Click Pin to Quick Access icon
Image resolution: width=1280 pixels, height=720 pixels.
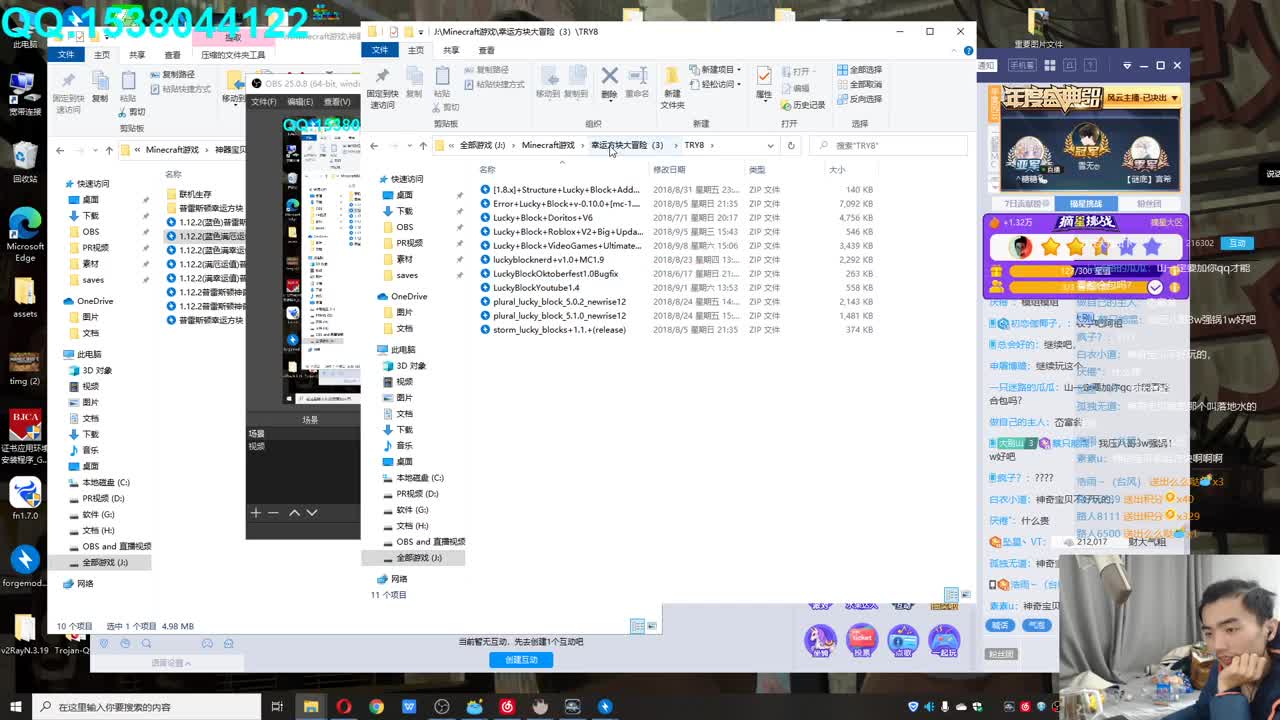tap(382, 84)
